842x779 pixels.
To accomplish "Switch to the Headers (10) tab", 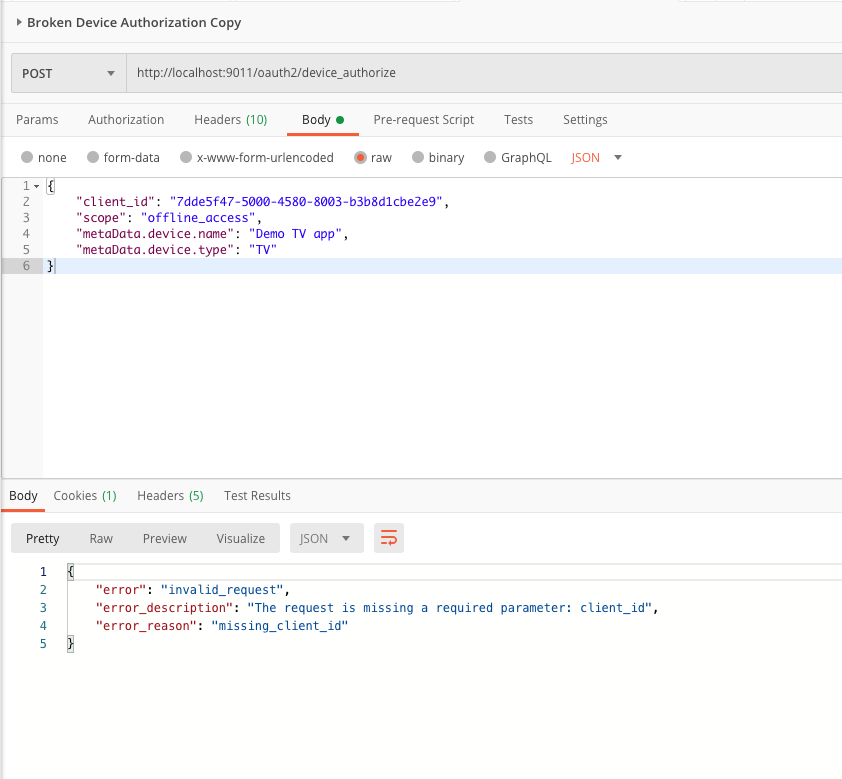I will coord(230,119).
